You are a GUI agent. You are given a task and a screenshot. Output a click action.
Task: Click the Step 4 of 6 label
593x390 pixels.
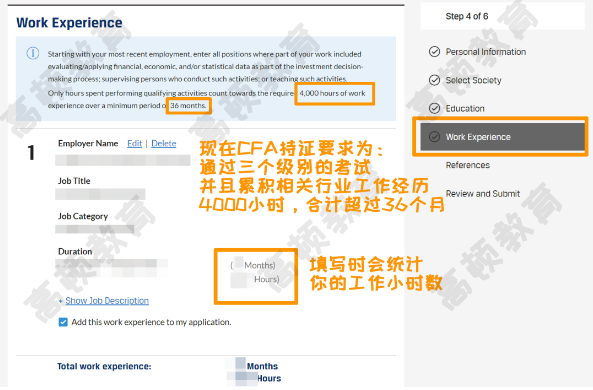(467, 16)
